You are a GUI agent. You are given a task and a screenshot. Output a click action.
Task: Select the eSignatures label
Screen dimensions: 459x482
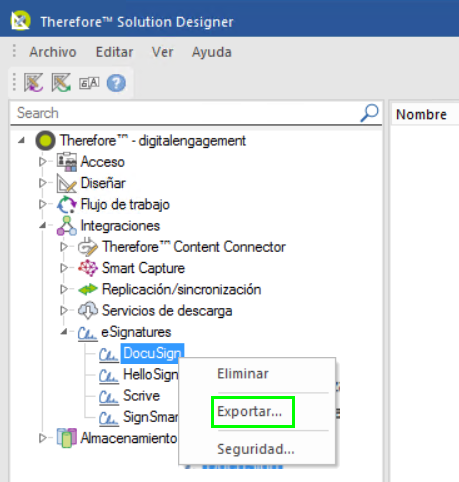(136, 332)
